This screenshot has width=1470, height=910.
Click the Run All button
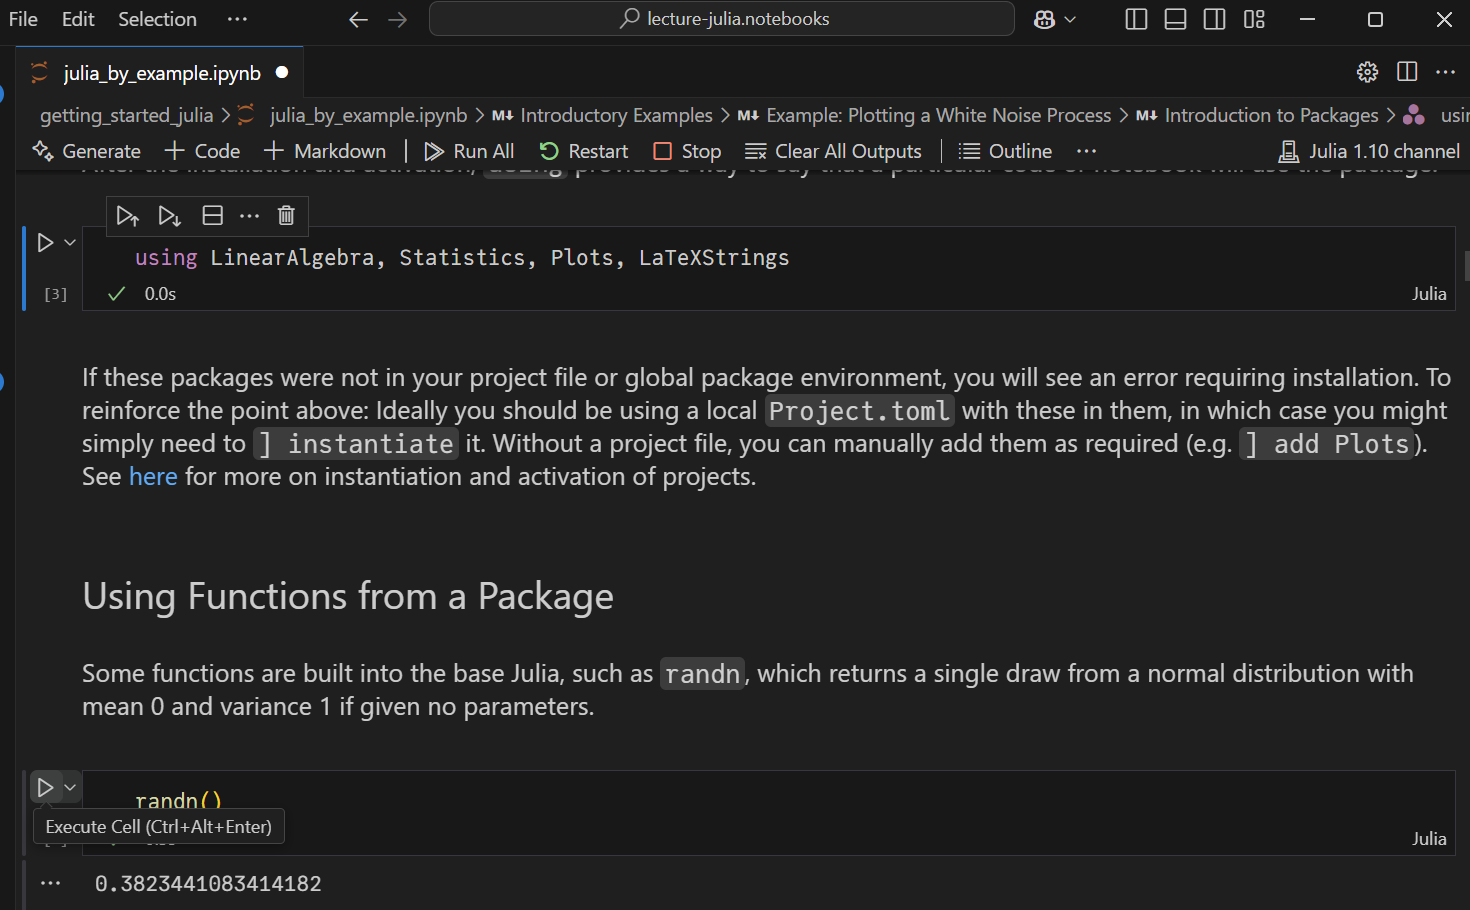[469, 151]
